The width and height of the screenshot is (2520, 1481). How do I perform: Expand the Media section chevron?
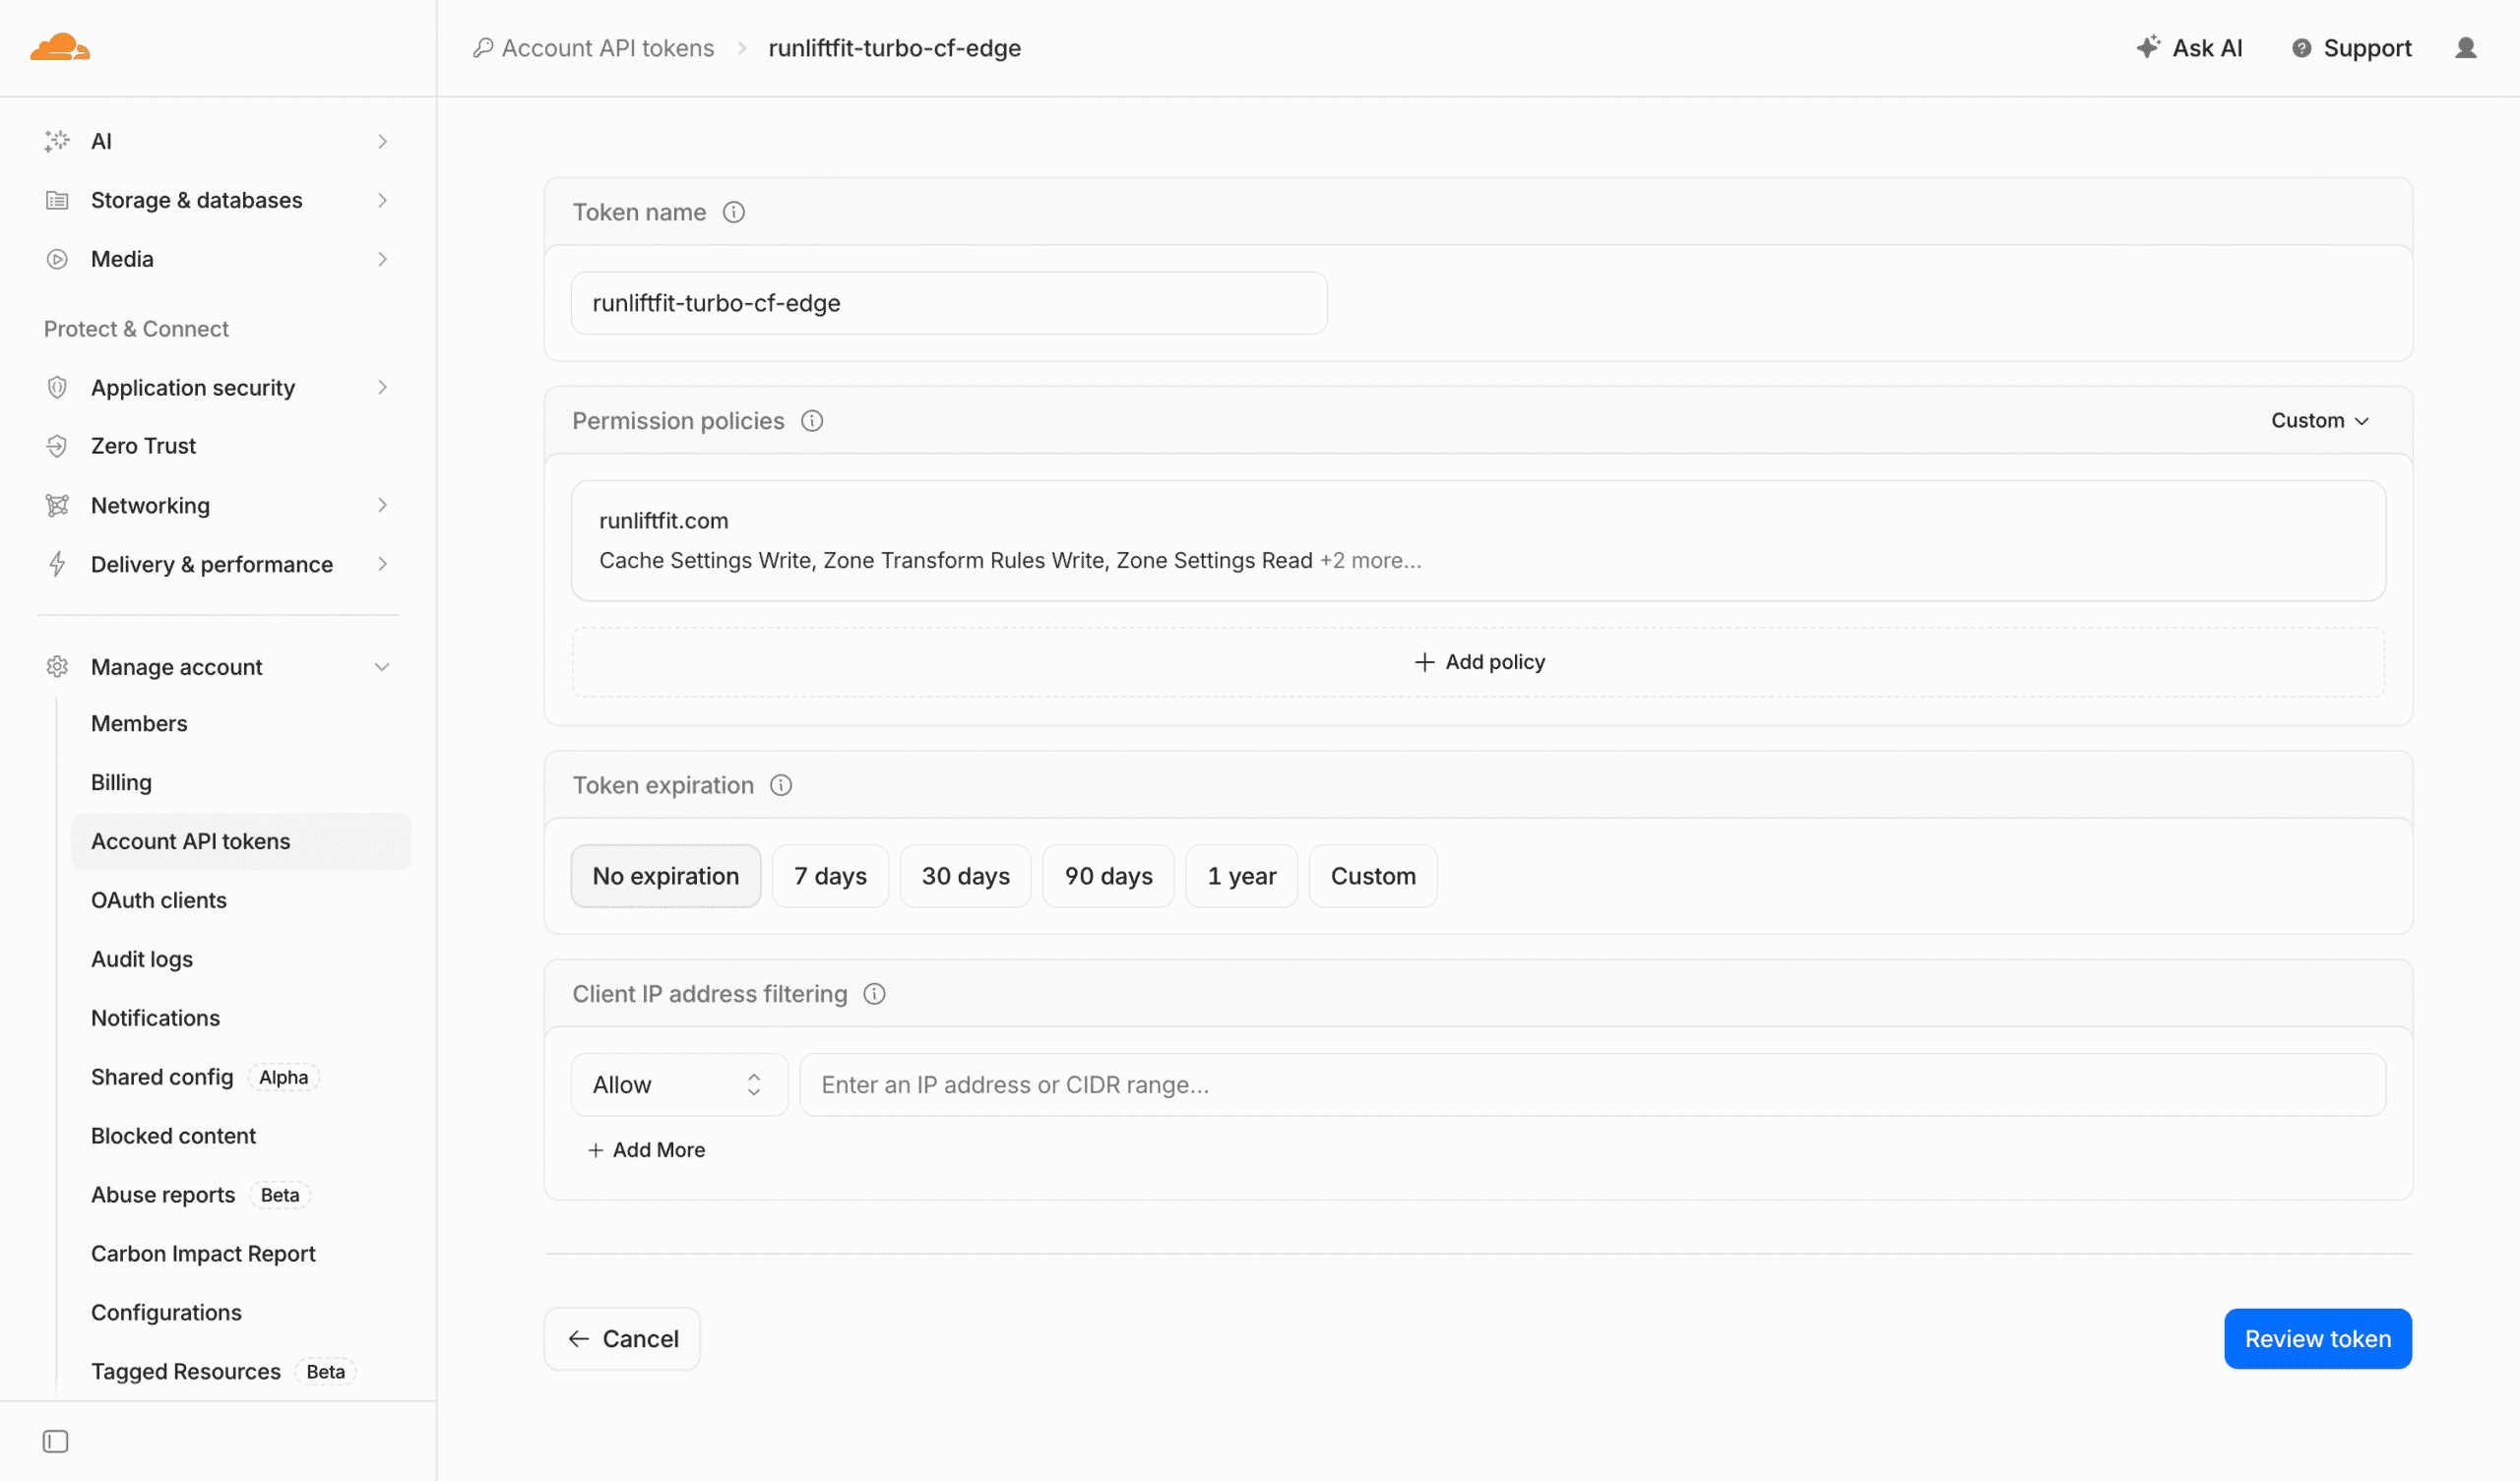382,259
